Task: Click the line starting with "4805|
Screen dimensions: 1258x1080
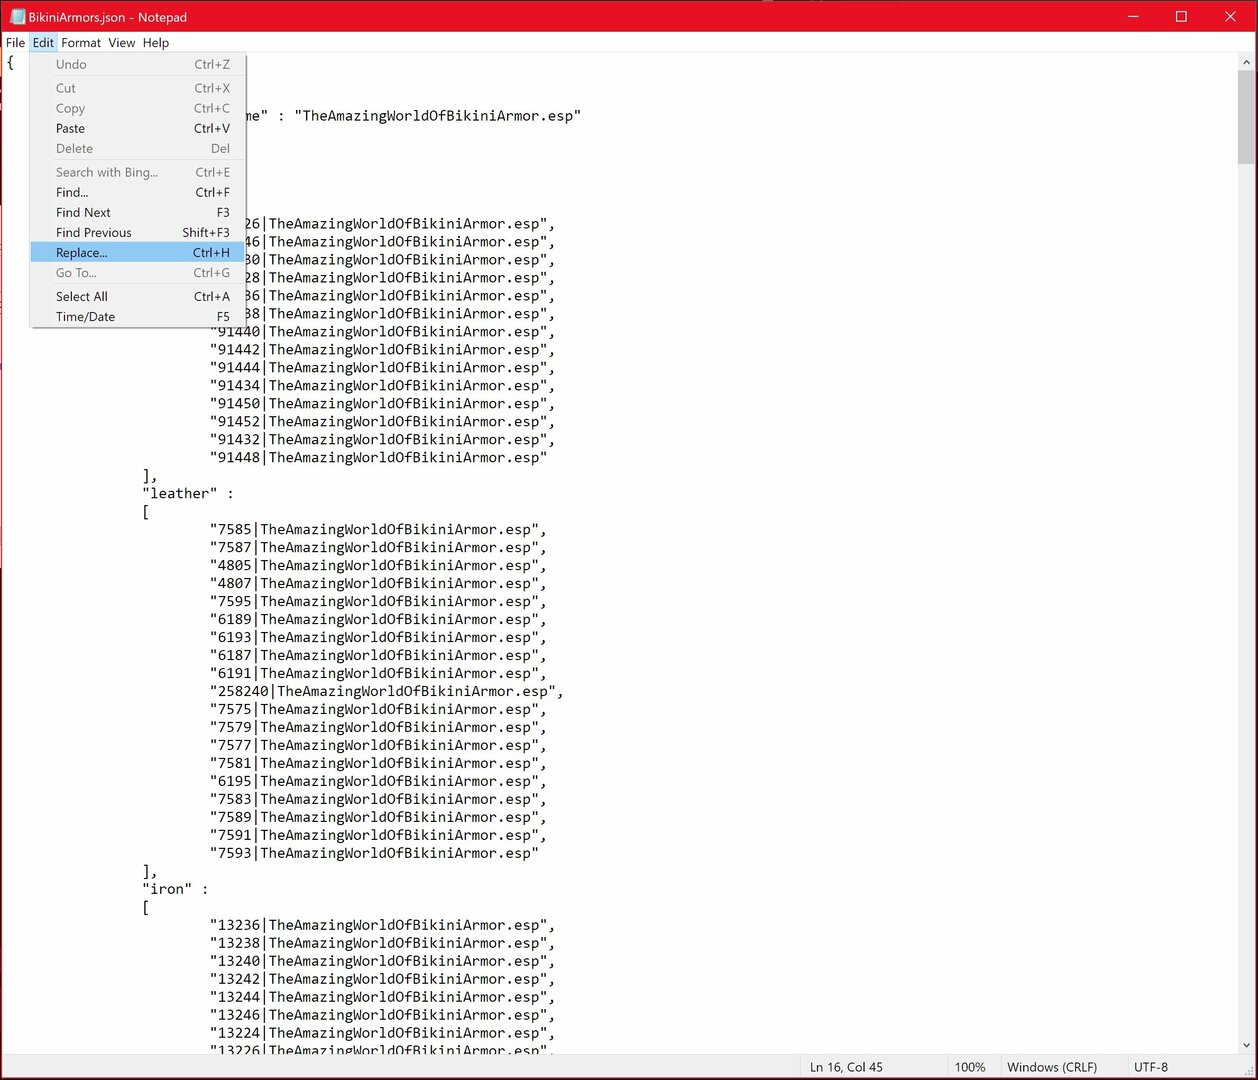Action: (379, 565)
